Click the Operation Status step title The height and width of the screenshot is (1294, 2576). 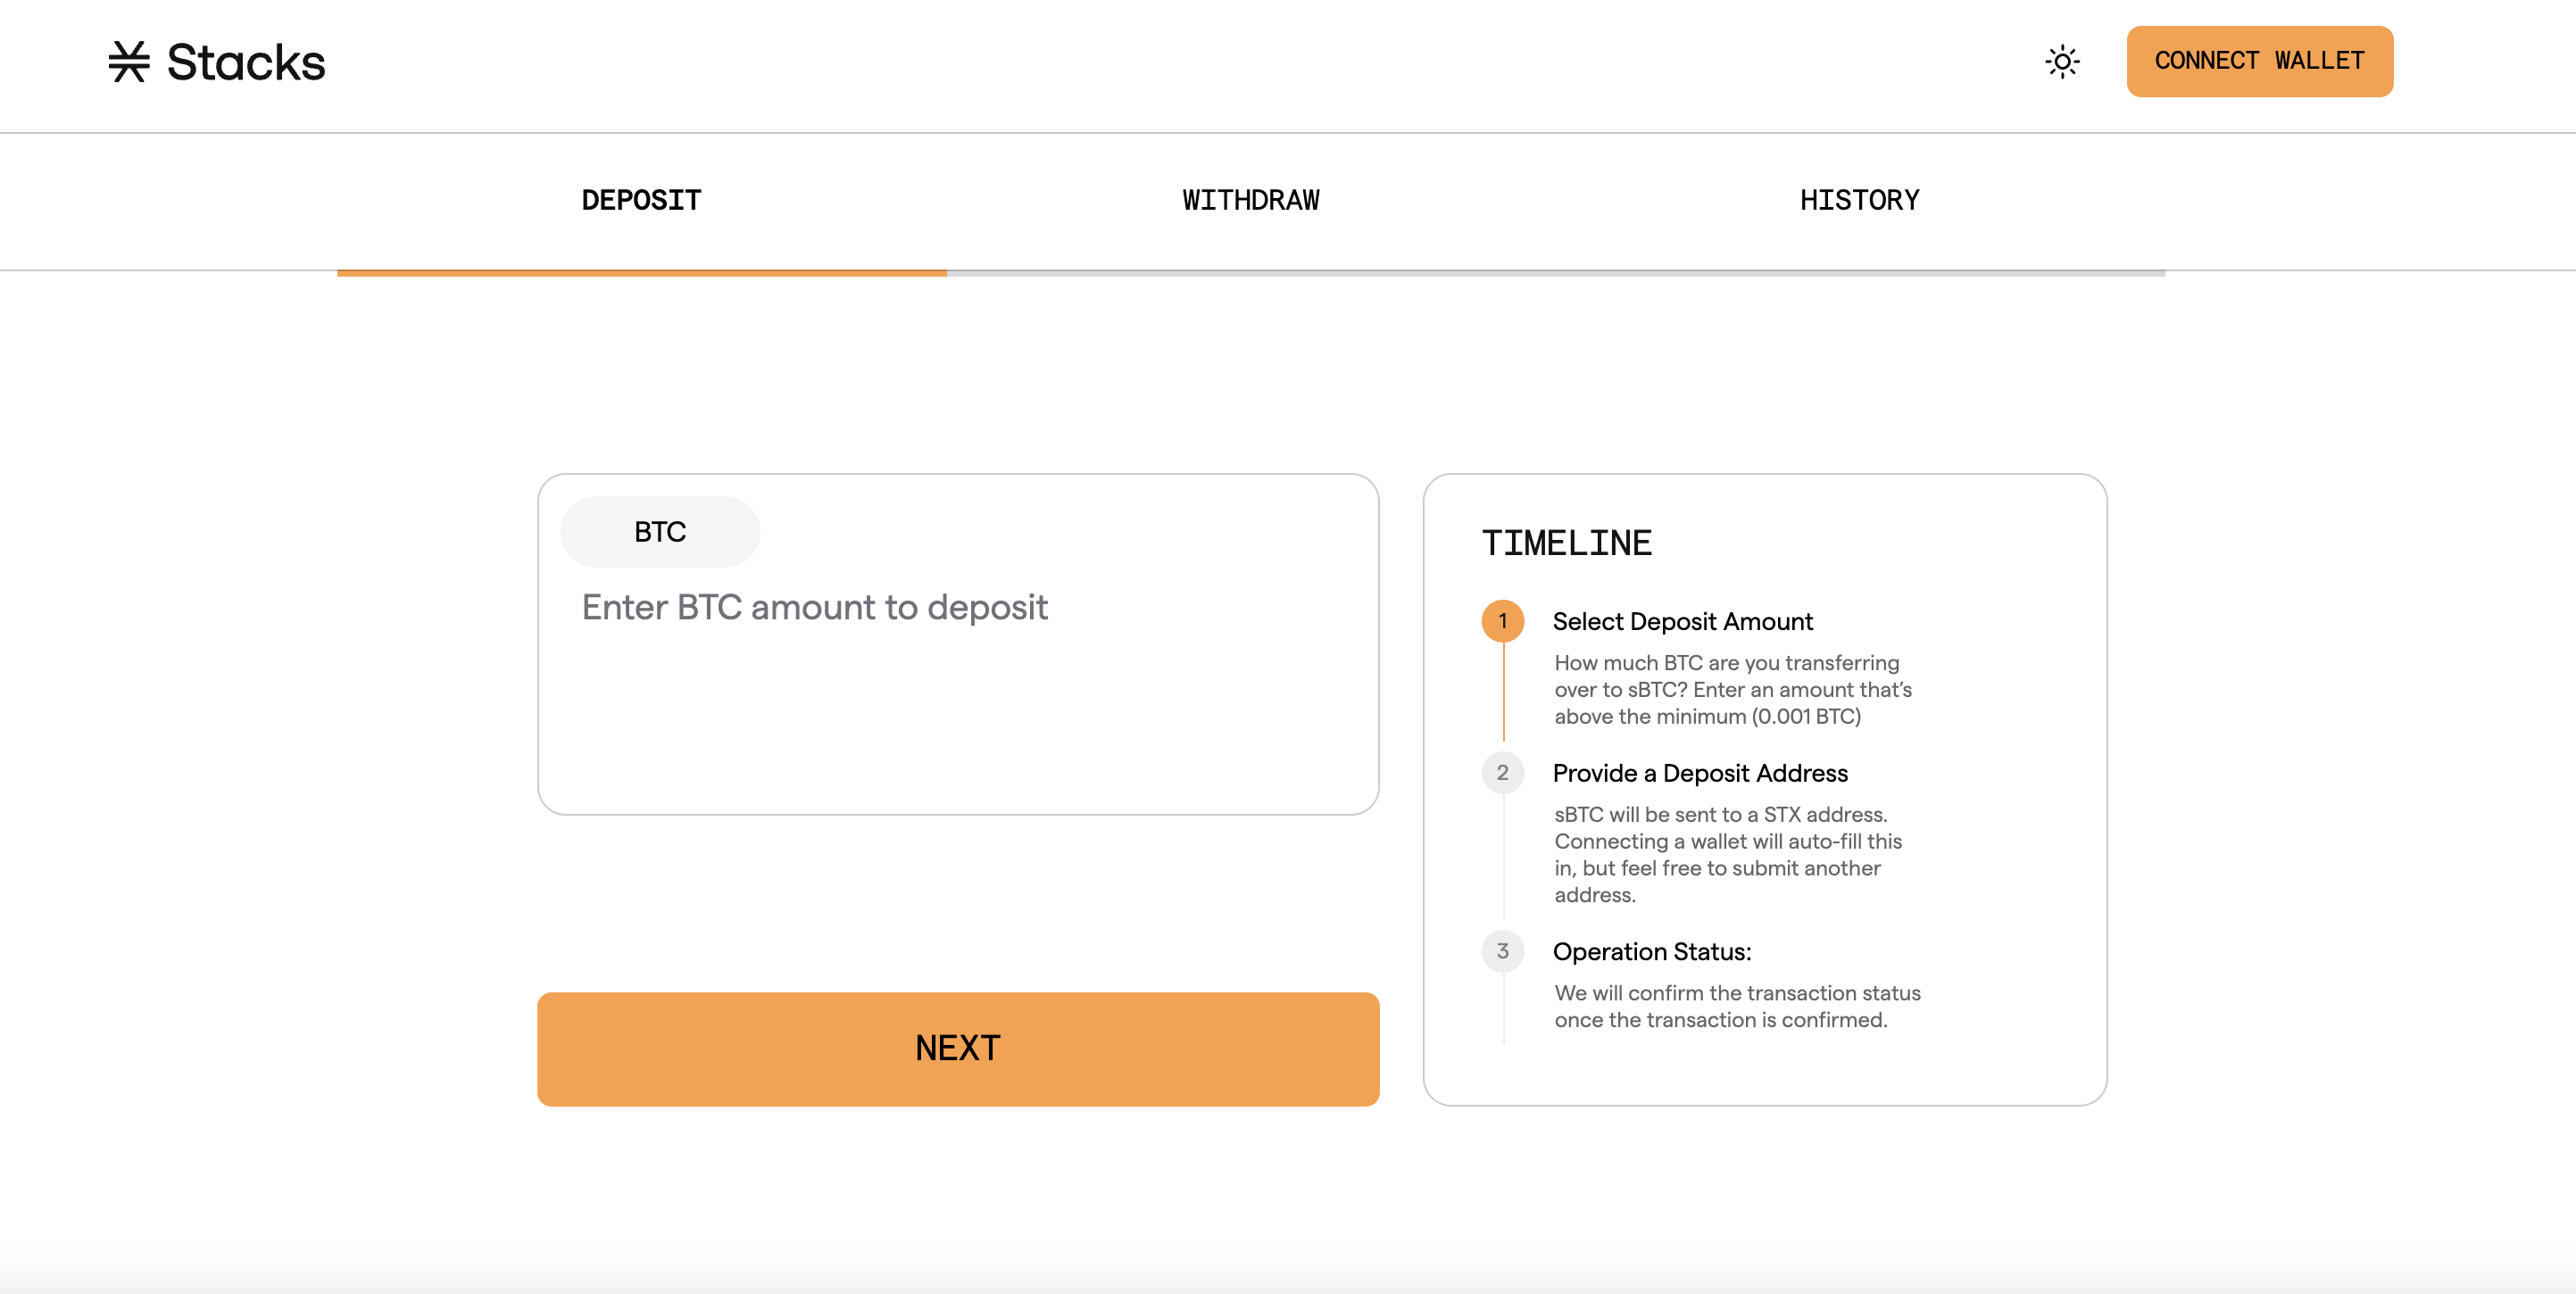click(x=1652, y=952)
